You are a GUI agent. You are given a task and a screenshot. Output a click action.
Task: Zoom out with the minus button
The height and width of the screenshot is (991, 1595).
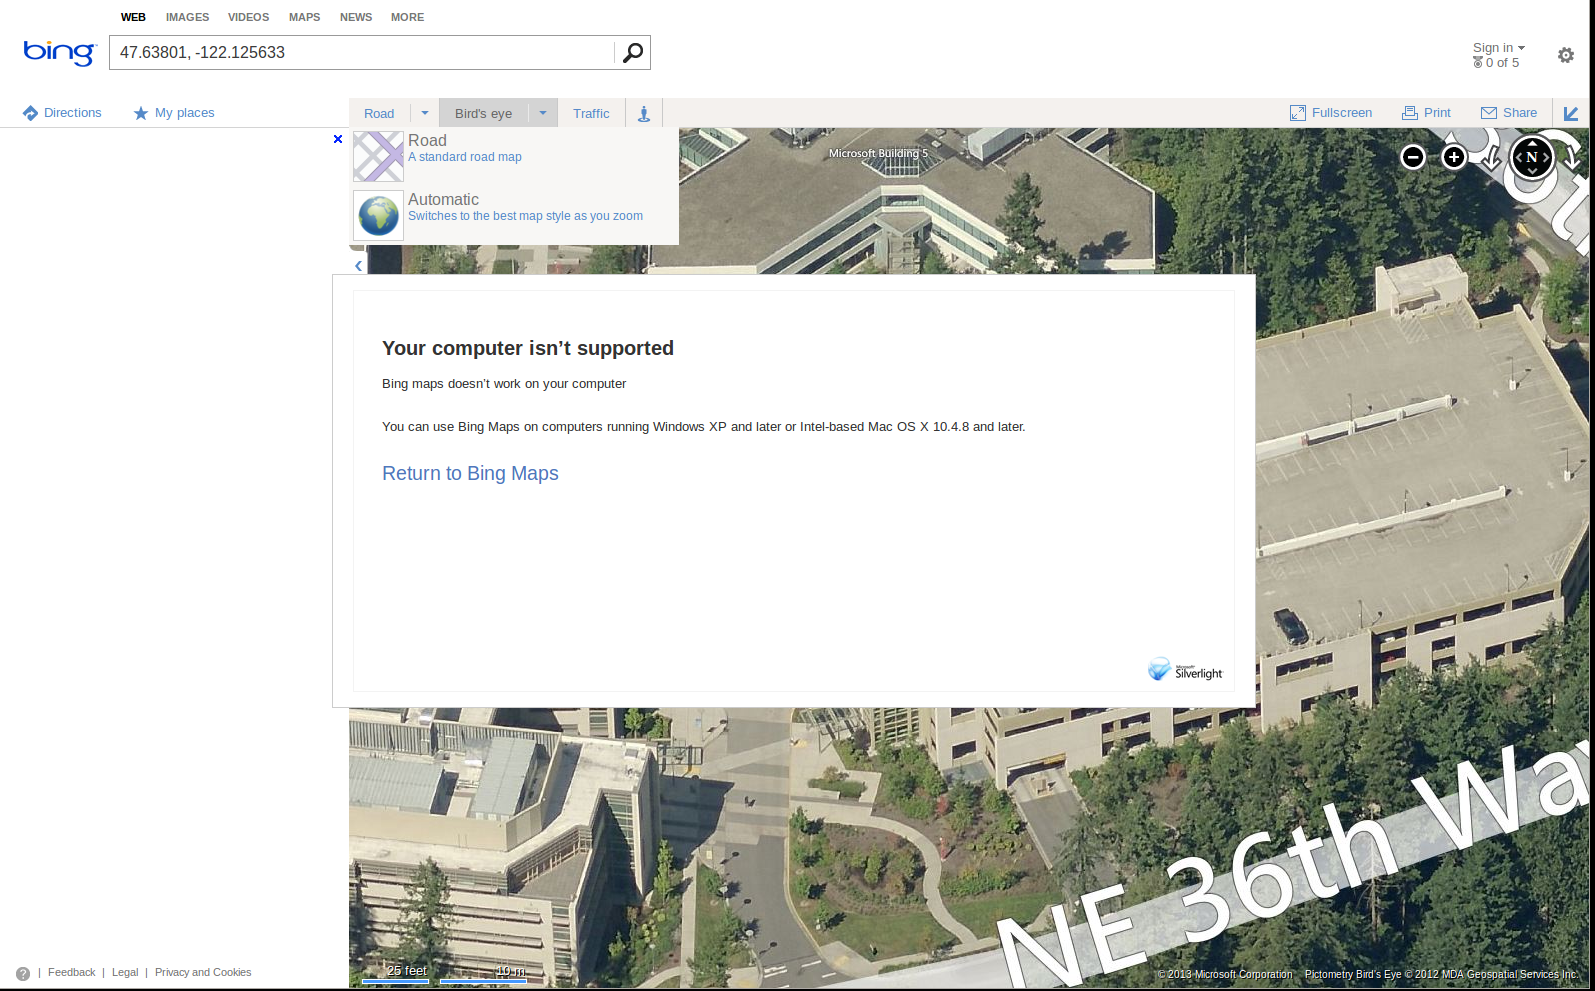tap(1413, 157)
